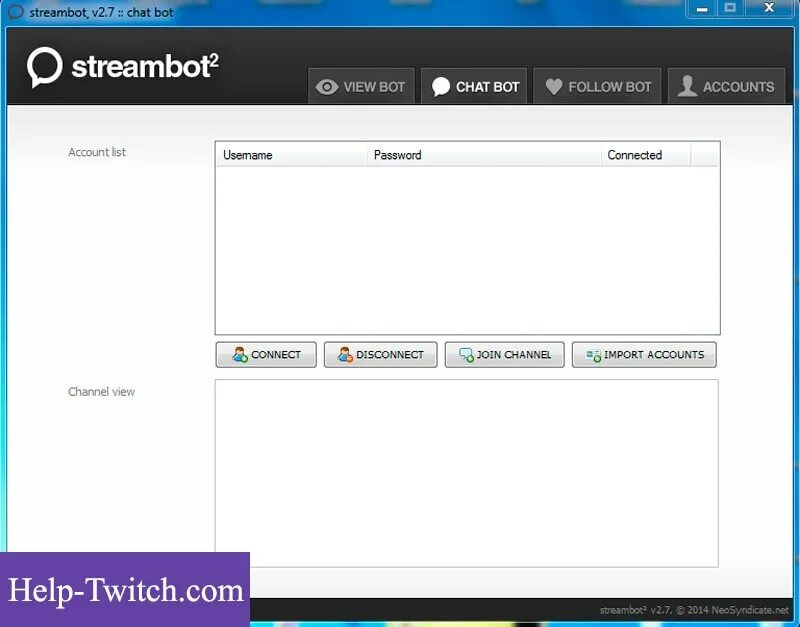Screen dimensions: 800x627
Task: Click the Connected column header
Action: click(646, 155)
